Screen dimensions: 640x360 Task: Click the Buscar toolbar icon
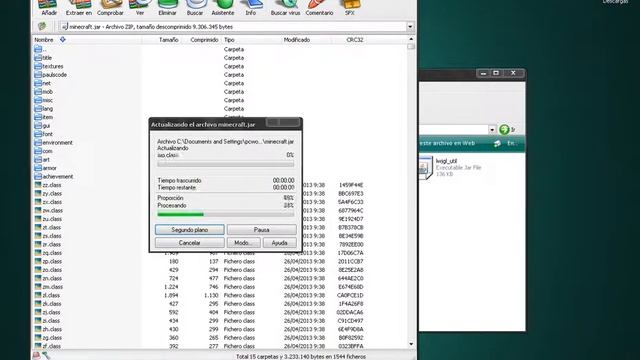click(195, 7)
